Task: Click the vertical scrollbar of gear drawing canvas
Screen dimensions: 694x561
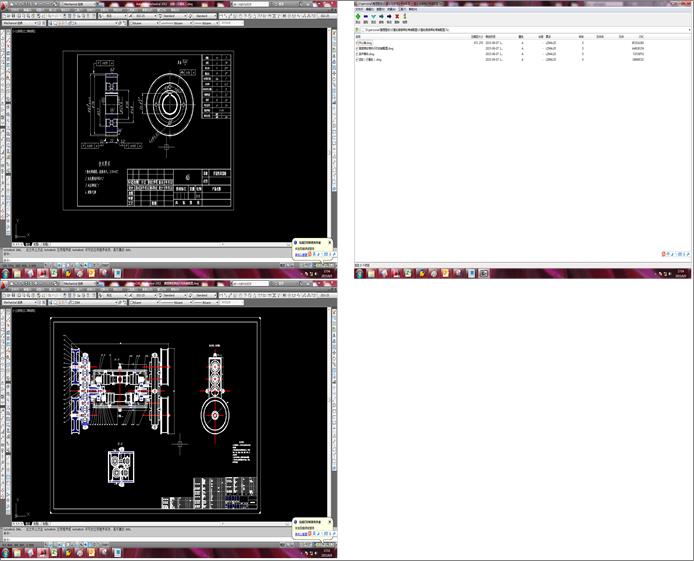Action: coord(328,133)
